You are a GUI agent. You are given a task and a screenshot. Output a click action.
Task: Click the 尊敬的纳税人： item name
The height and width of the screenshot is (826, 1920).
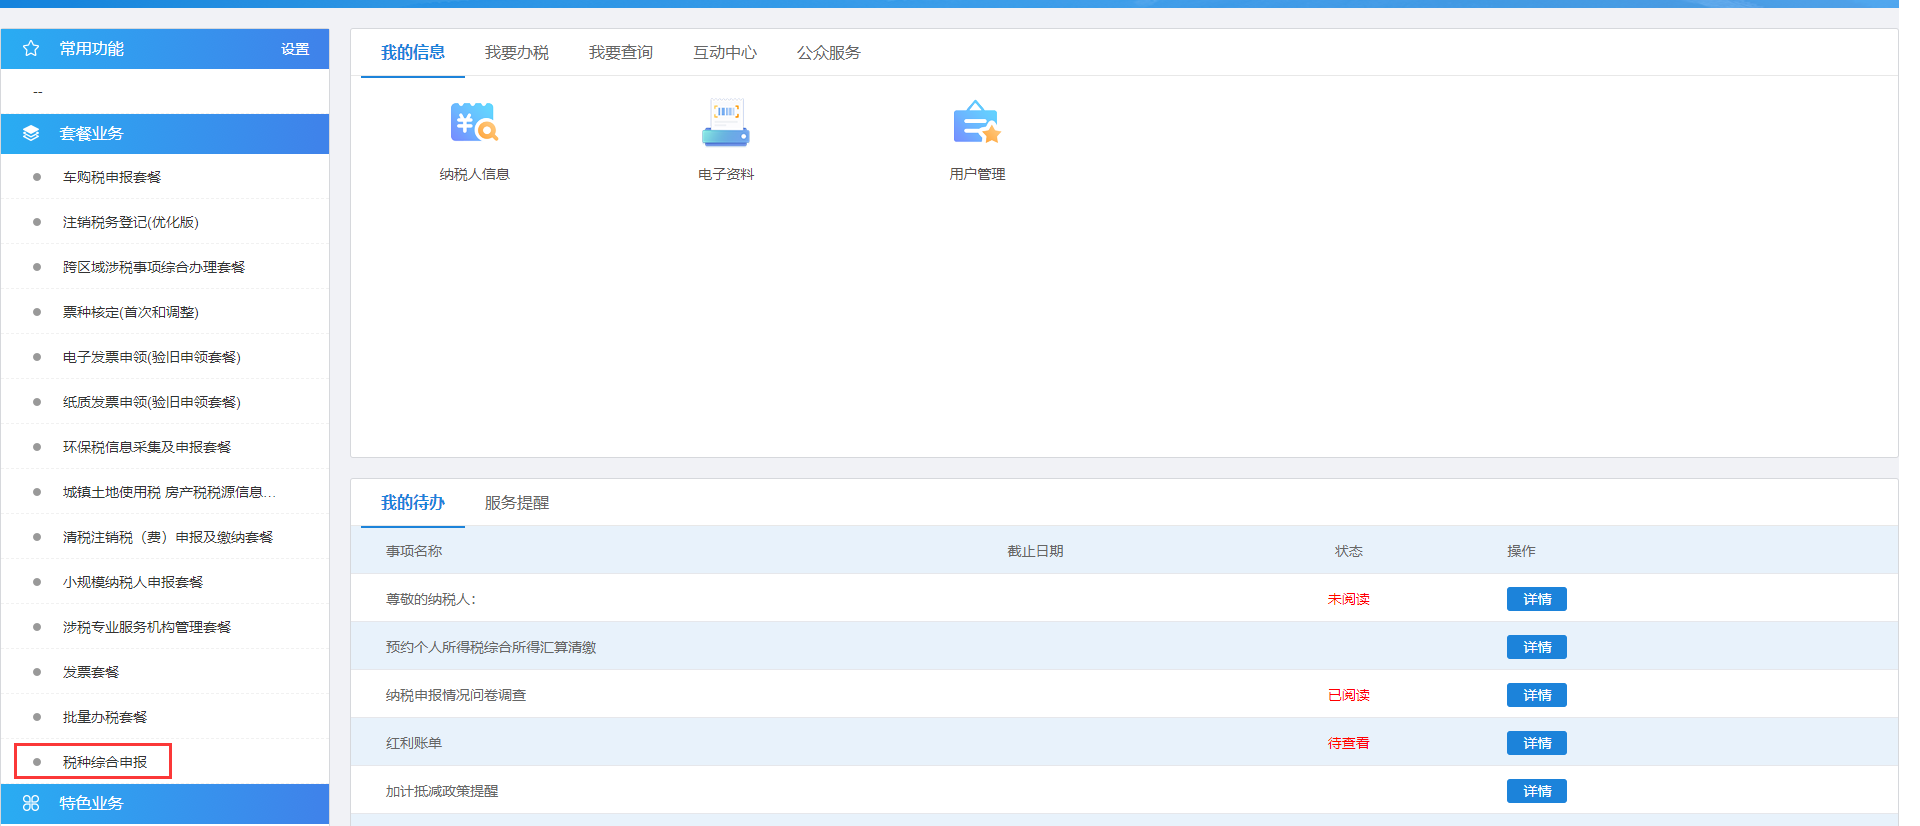point(431,599)
